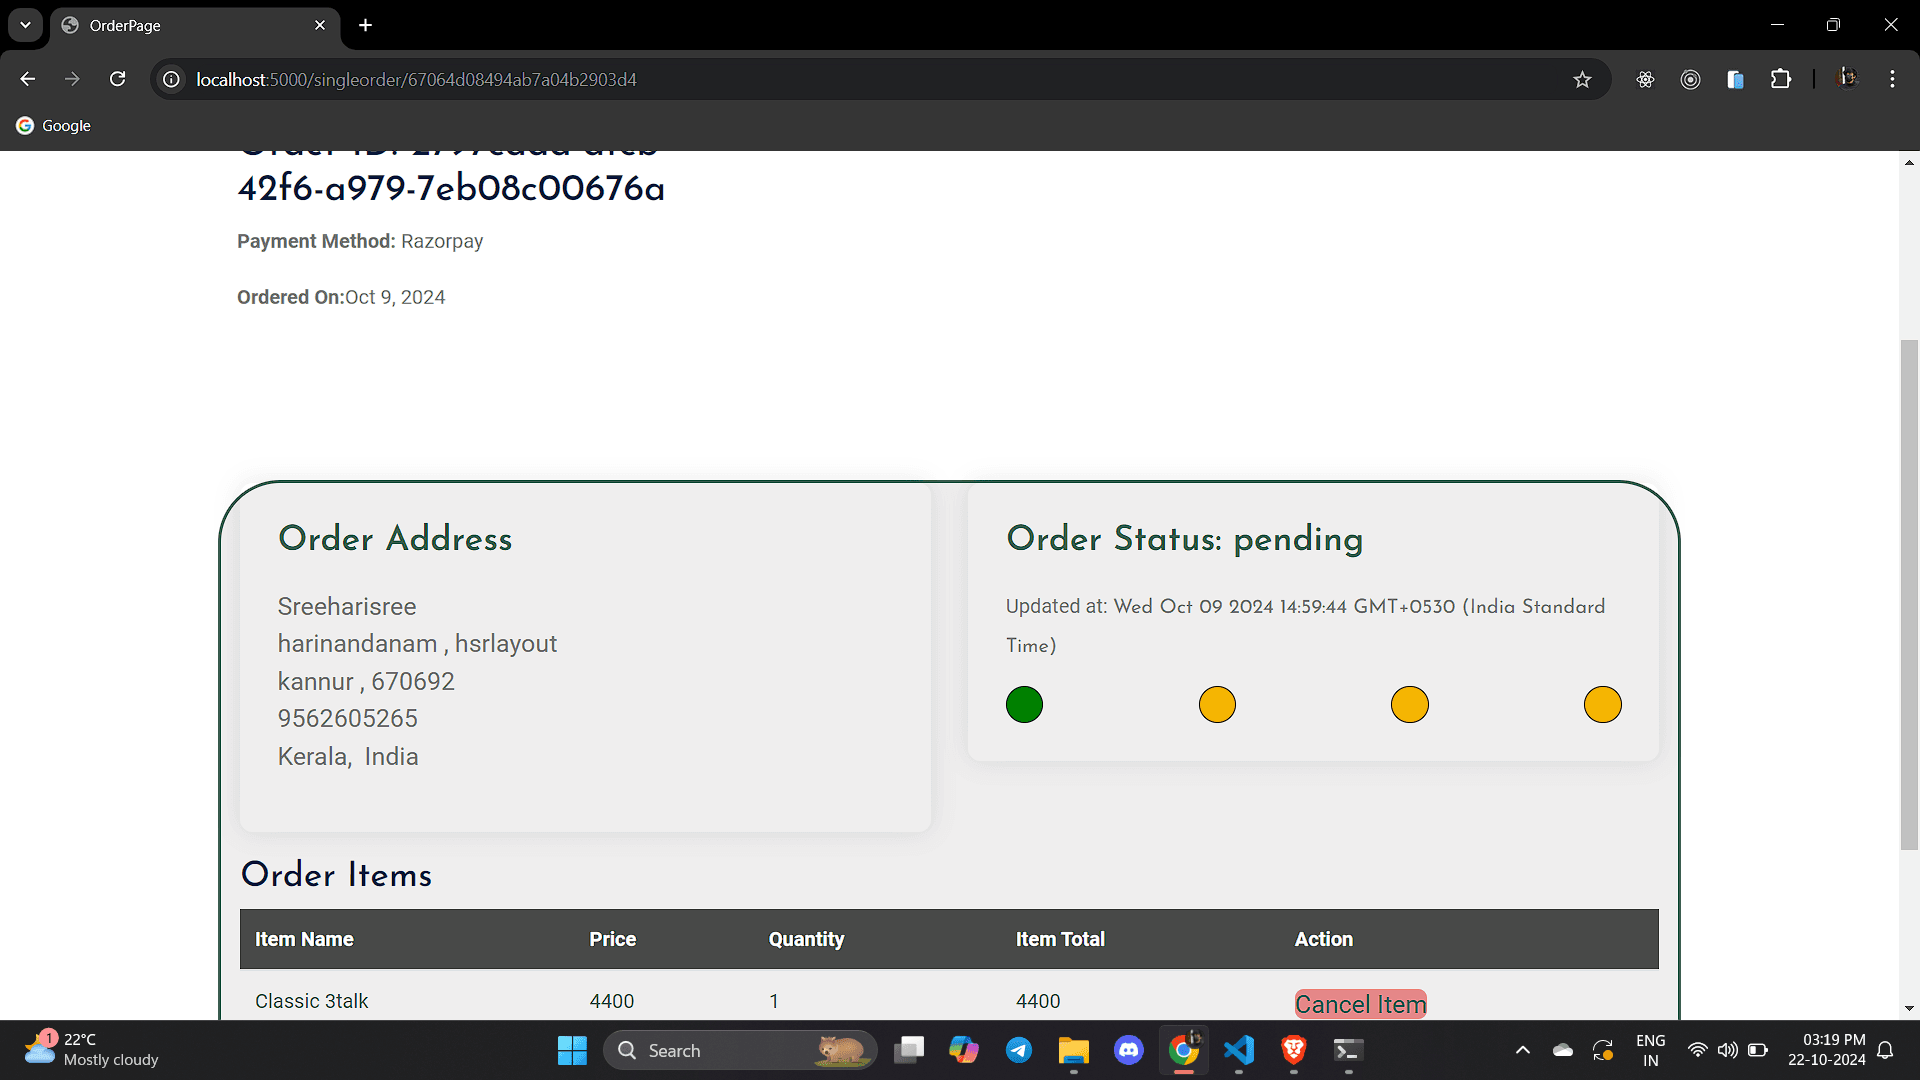Open Discord from the taskbar
Image resolution: width=1920 pixels, height=1080 pixels.
(1129, 1050)
